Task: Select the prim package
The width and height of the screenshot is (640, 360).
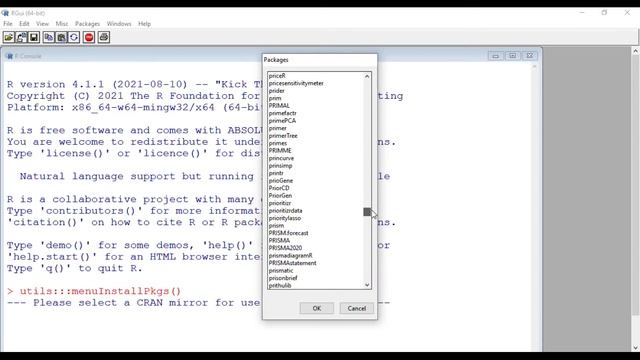Action: [x=275, y=98]
